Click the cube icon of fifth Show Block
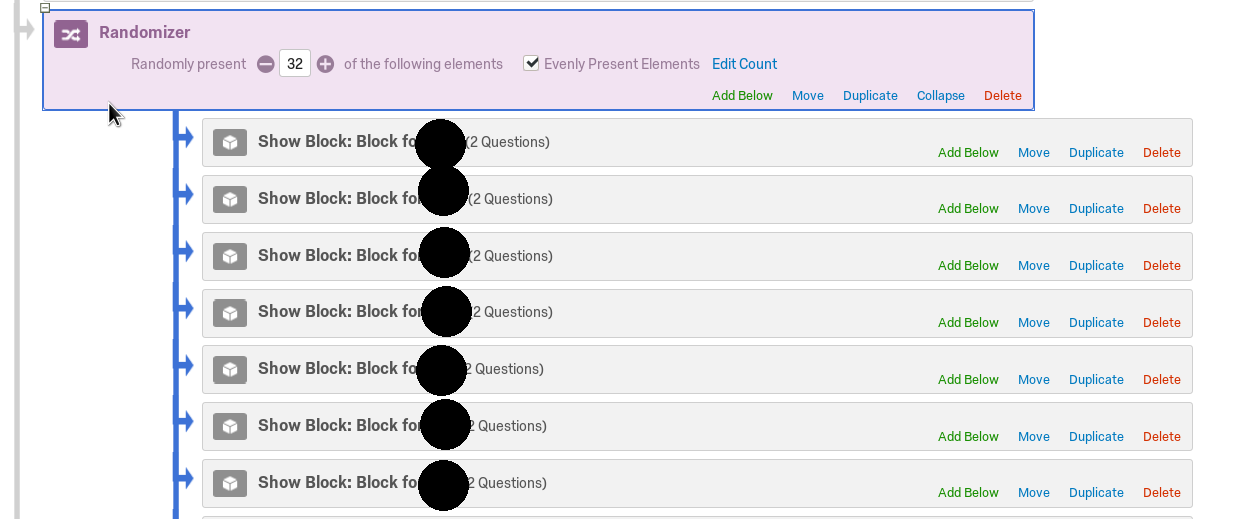This screenshot has width=1240, height=519. 230,370
